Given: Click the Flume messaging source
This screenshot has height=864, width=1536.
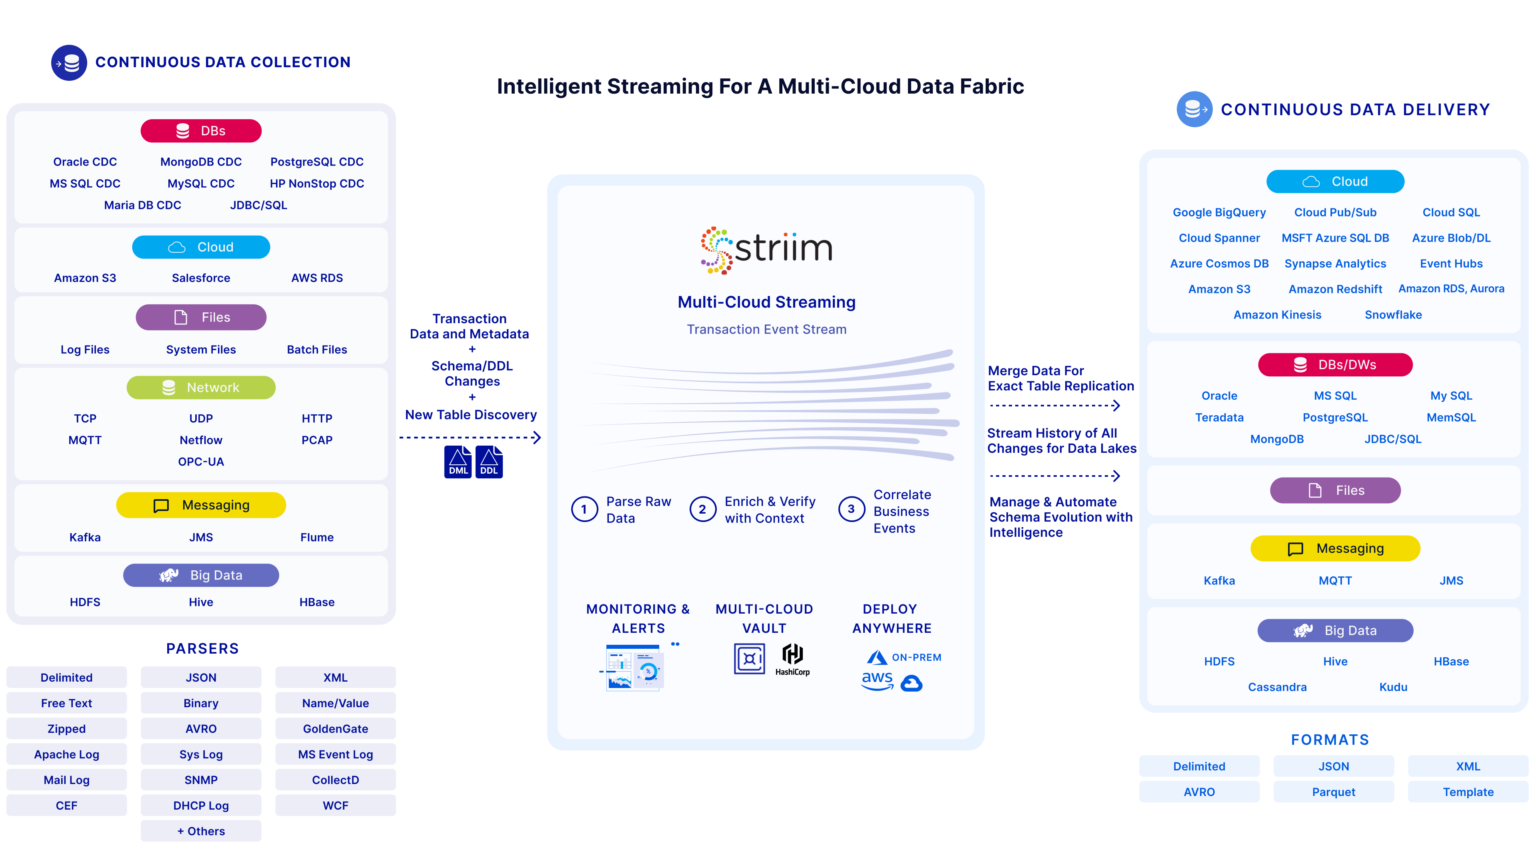Looking at the screenshot, I should (x=317, y=538).
